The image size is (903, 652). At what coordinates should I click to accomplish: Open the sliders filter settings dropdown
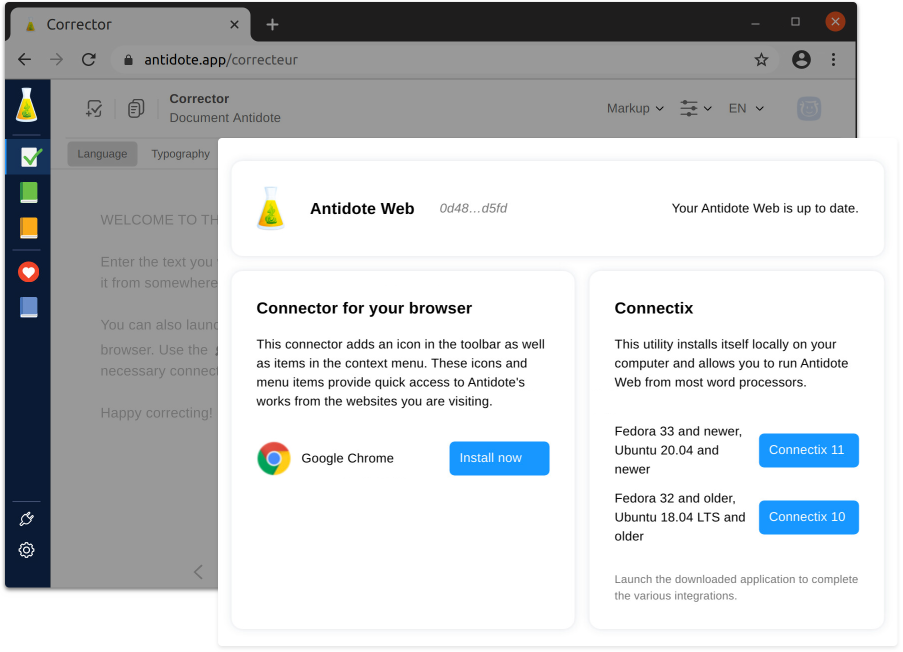pyautogui.click(x=695, y=108)
